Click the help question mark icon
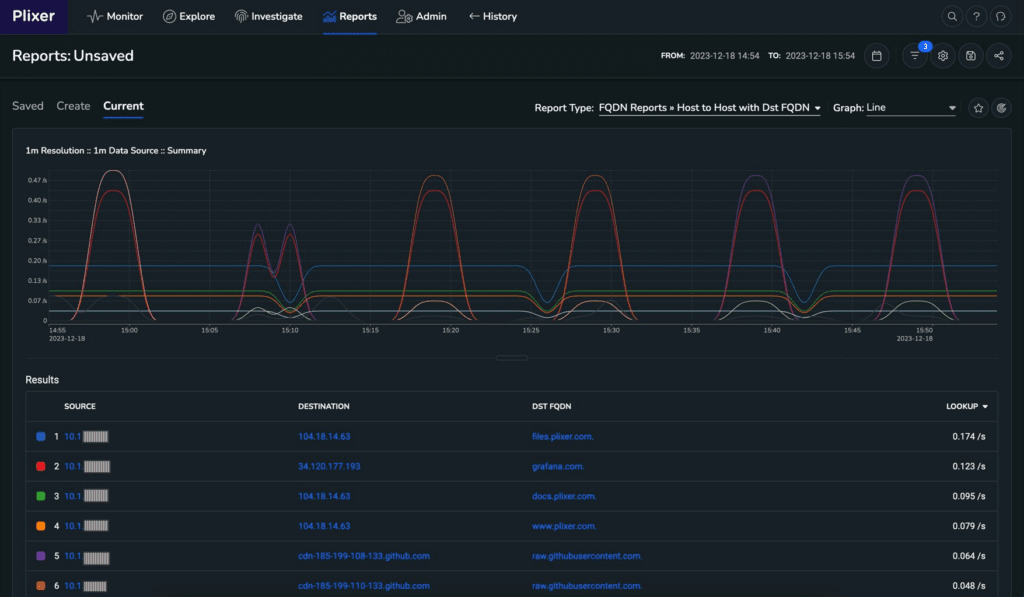Image resolution: width=1024 pixels, height=597 pixels. [x=975, y=16]
